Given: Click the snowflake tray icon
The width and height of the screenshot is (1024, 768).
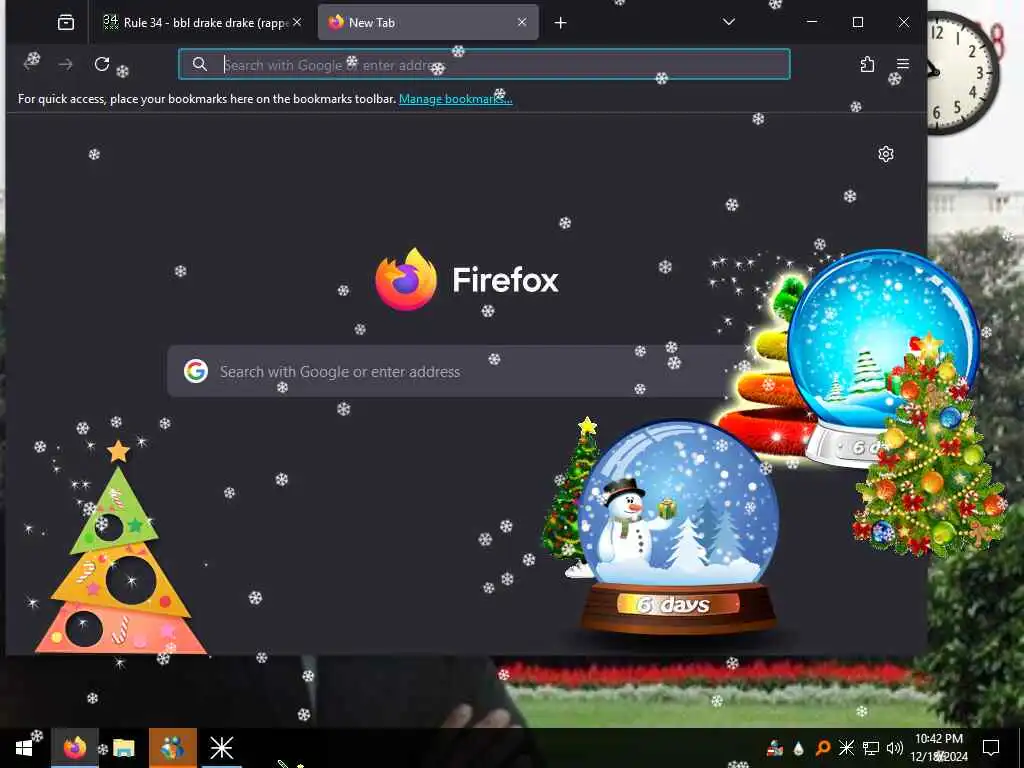Looking at the screenshot, I should click(x=846, y=748).
